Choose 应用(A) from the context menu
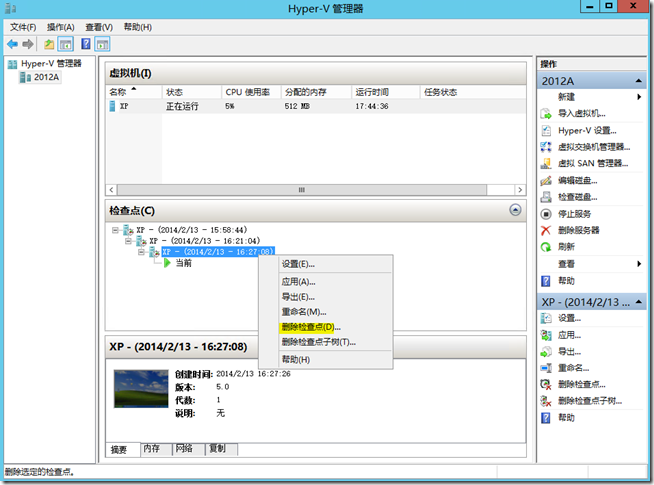Image resolution: width=654 pixels, height=485 pixels. click(x=325, y=282)
